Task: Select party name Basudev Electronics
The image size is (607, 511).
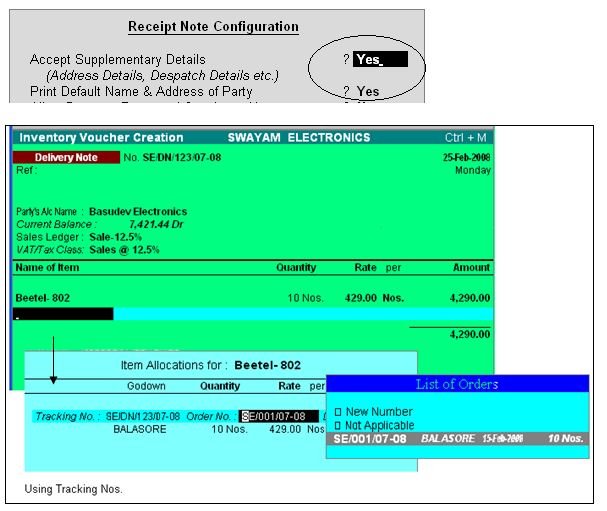Action: [x=138, y=211]
